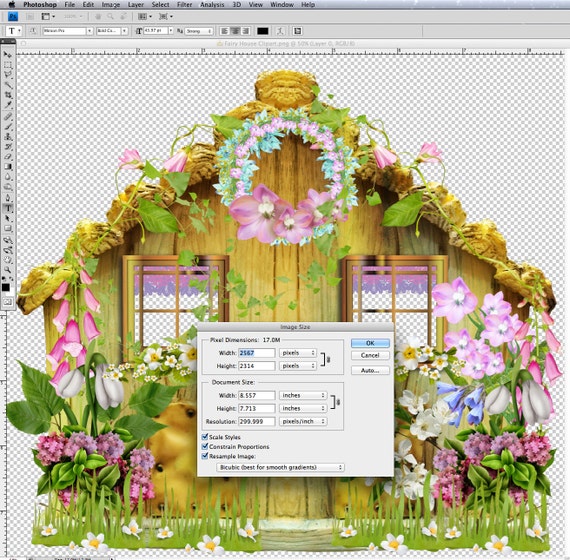Toggle Quick Mask mode at toolbox bottom
This screenshot has height=560, width=570.
[8, 302]
